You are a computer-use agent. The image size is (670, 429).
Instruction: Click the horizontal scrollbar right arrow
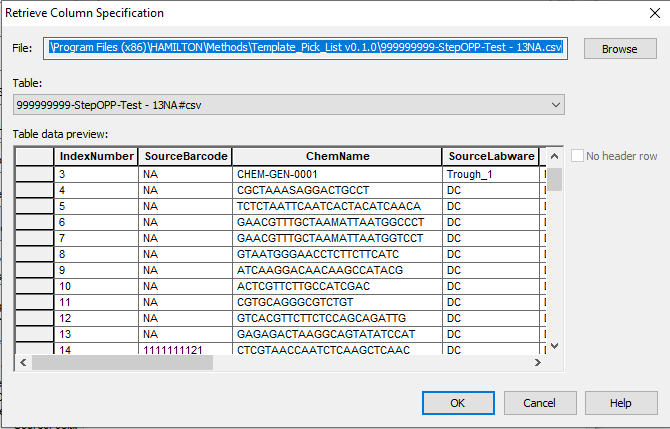point(539,362)
